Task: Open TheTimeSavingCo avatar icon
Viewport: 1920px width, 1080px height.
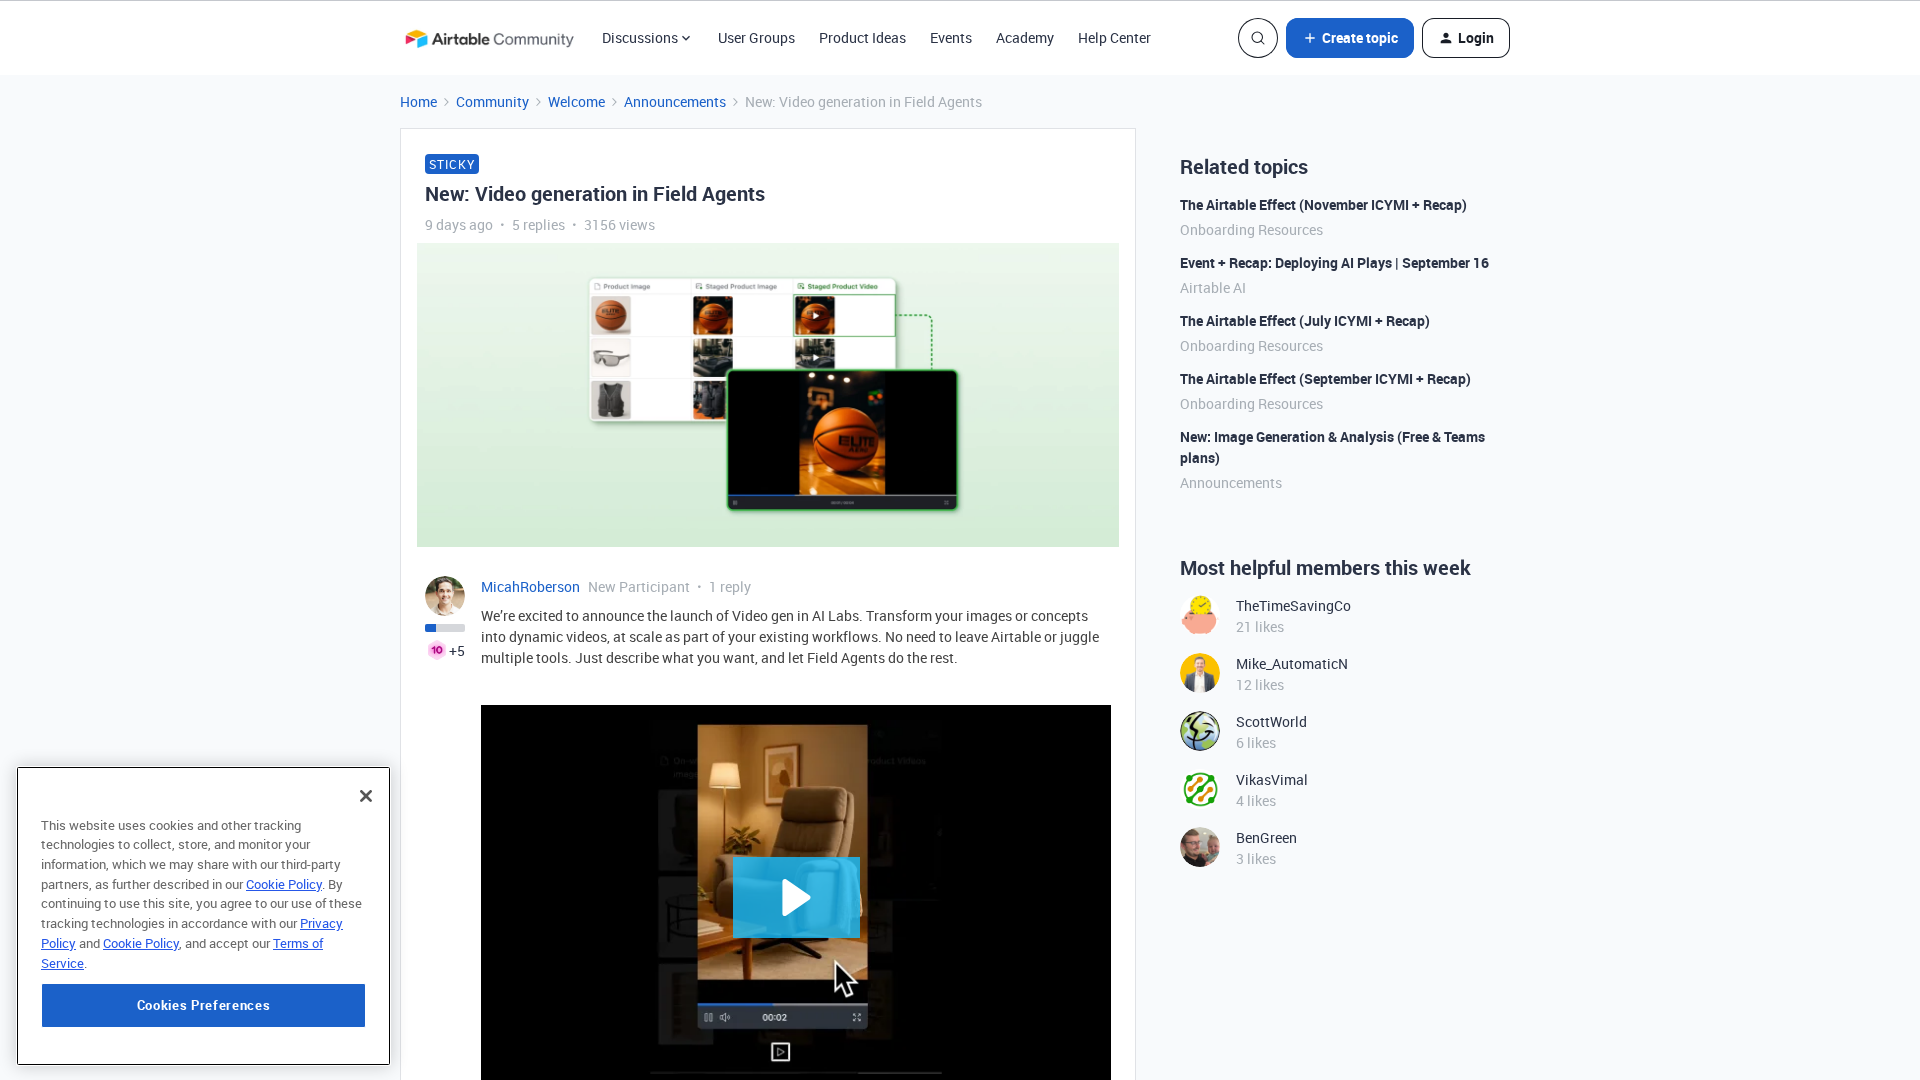Action: [x=1200, y=615]
